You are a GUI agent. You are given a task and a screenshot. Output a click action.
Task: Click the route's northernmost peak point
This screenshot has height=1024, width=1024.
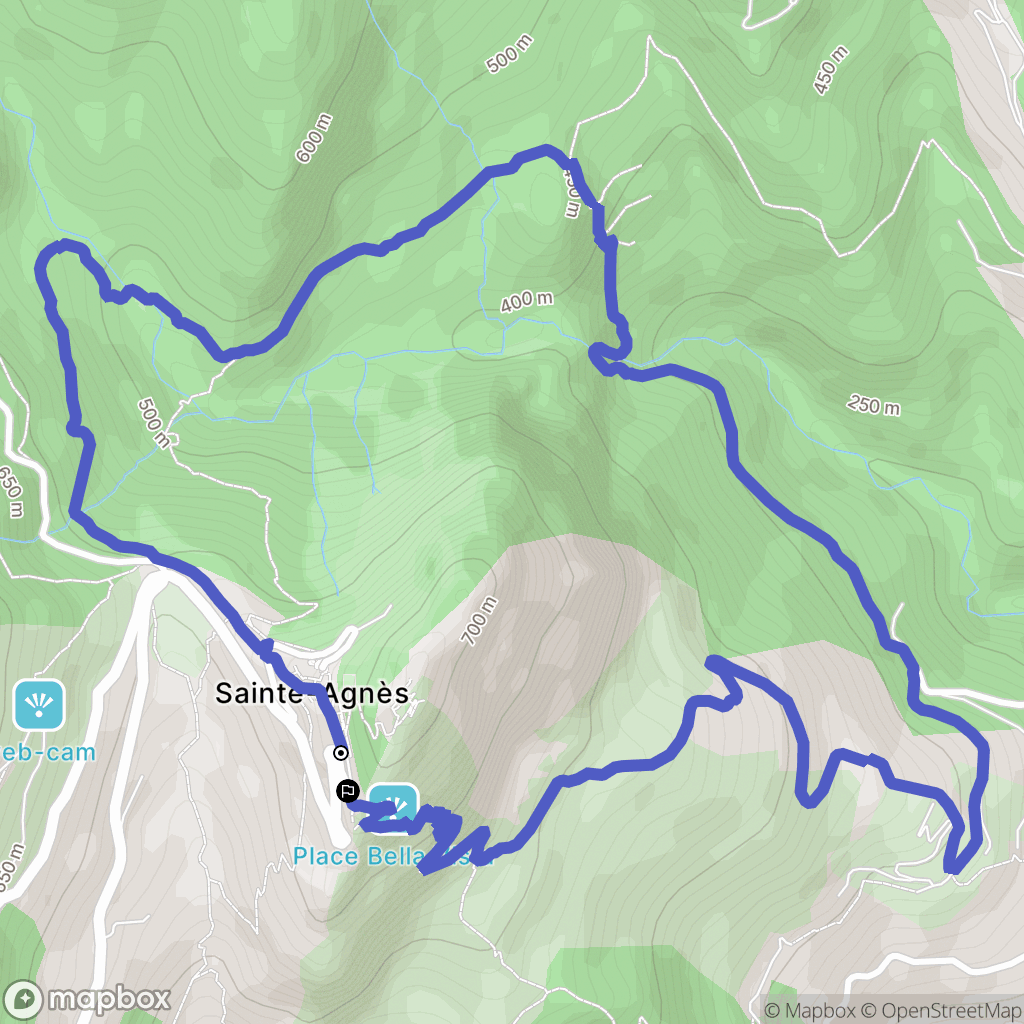pyautogui.click(x=546, y=150)
